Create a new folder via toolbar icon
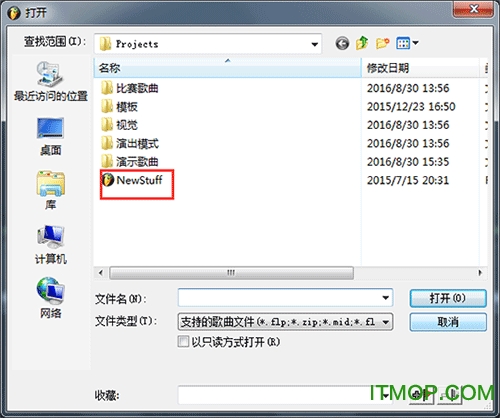Viewport: 500px width, 418px height. (382, 43)
